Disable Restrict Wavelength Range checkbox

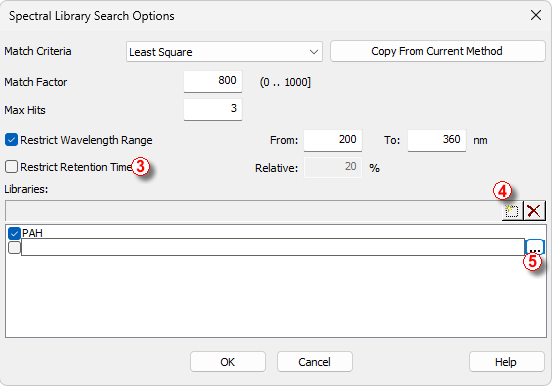tap(11, 140)
